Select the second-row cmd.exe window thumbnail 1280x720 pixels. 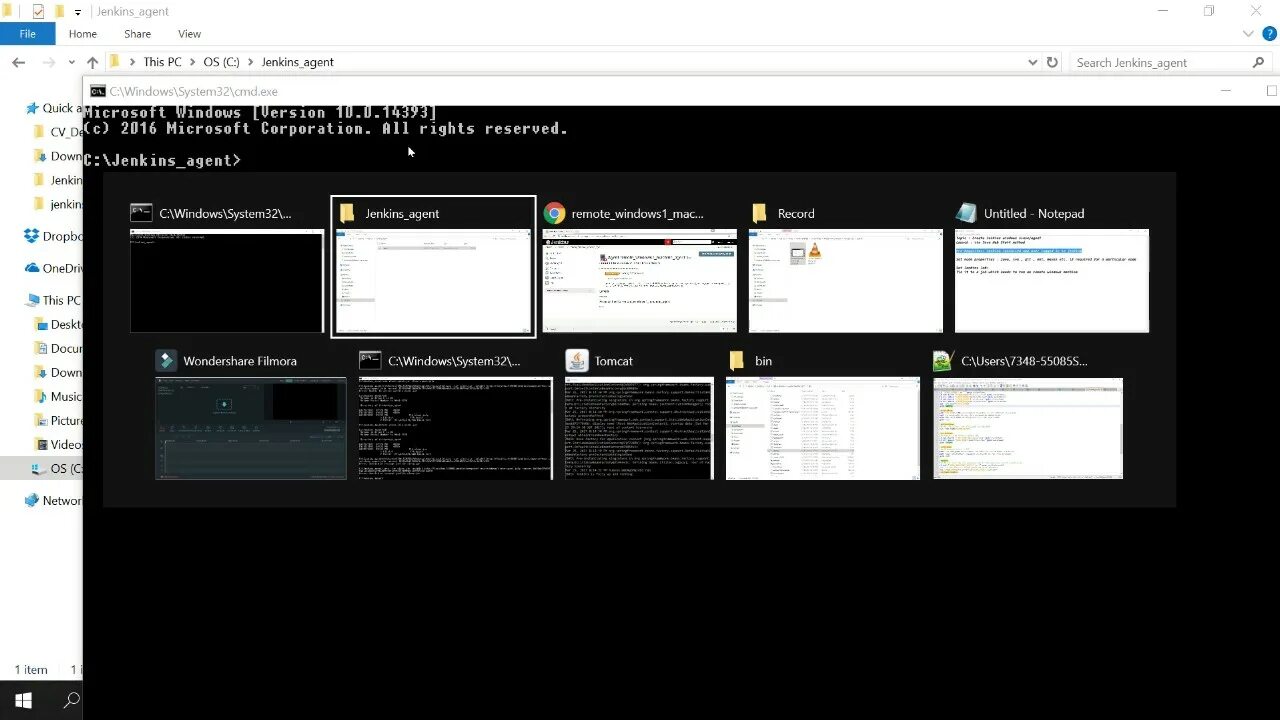coord(455,428)
